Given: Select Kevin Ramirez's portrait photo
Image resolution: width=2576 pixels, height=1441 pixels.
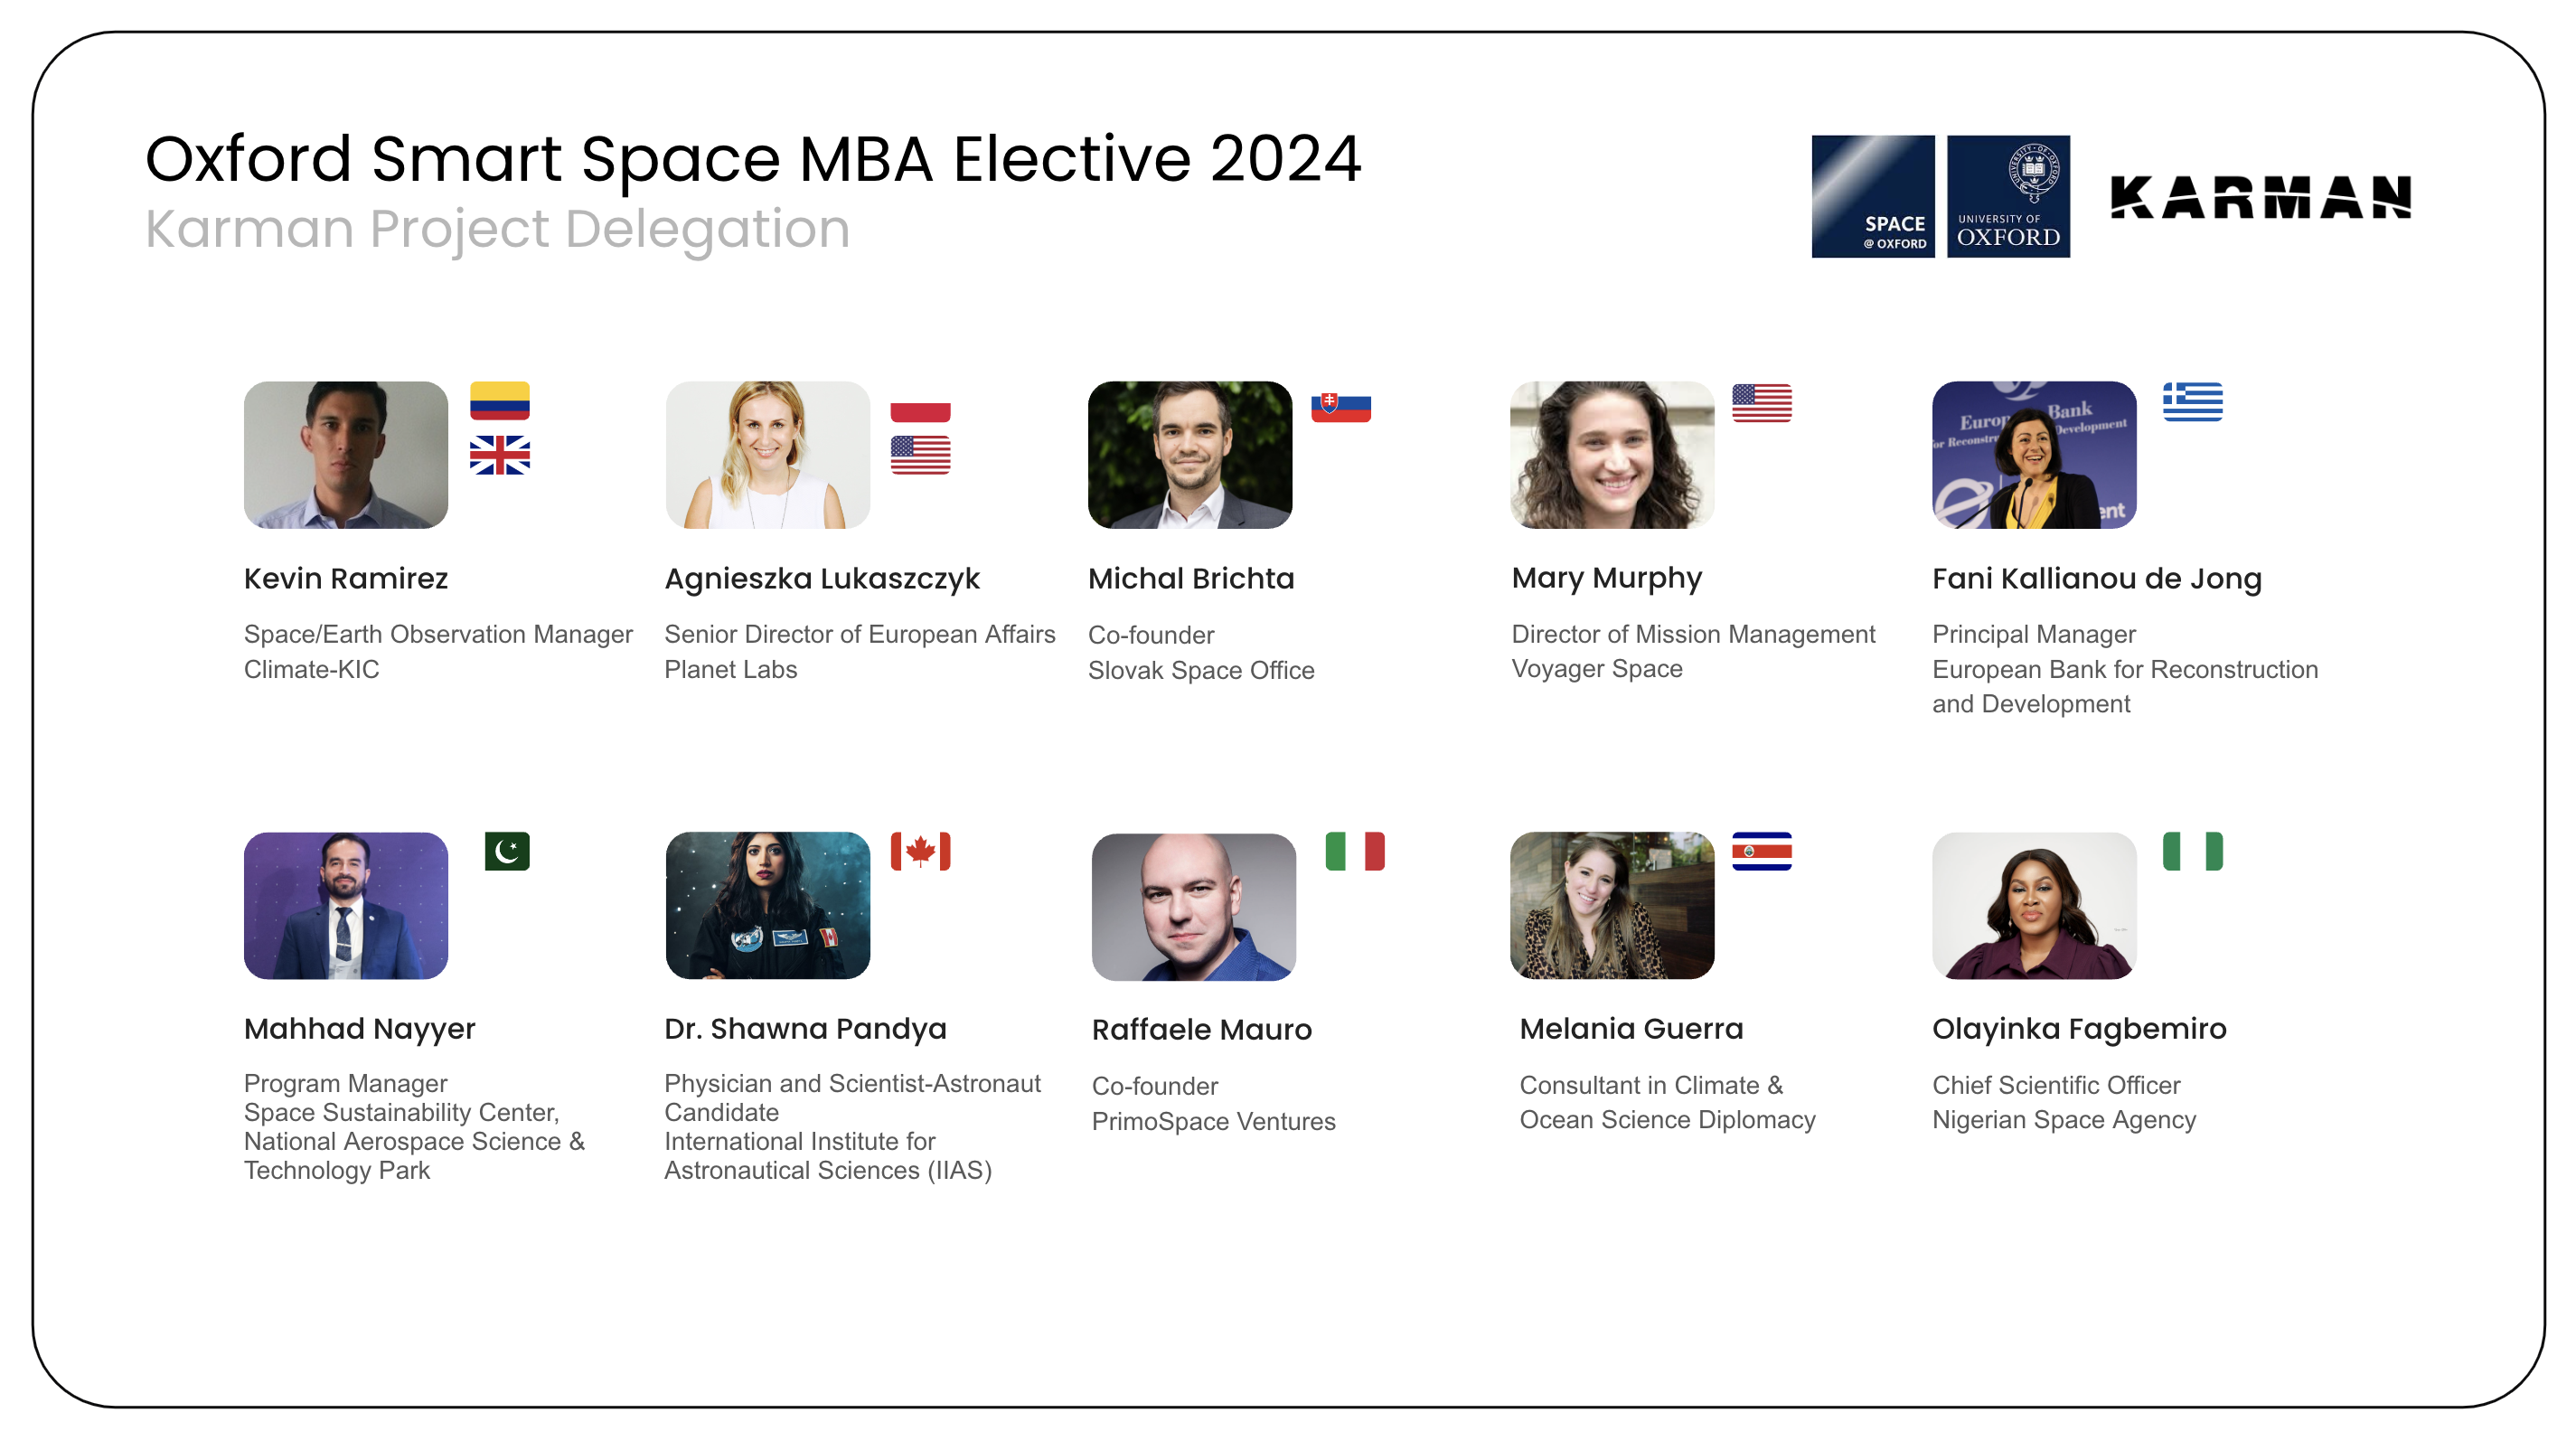Looking at the screenshot, I should pos(346,455).
